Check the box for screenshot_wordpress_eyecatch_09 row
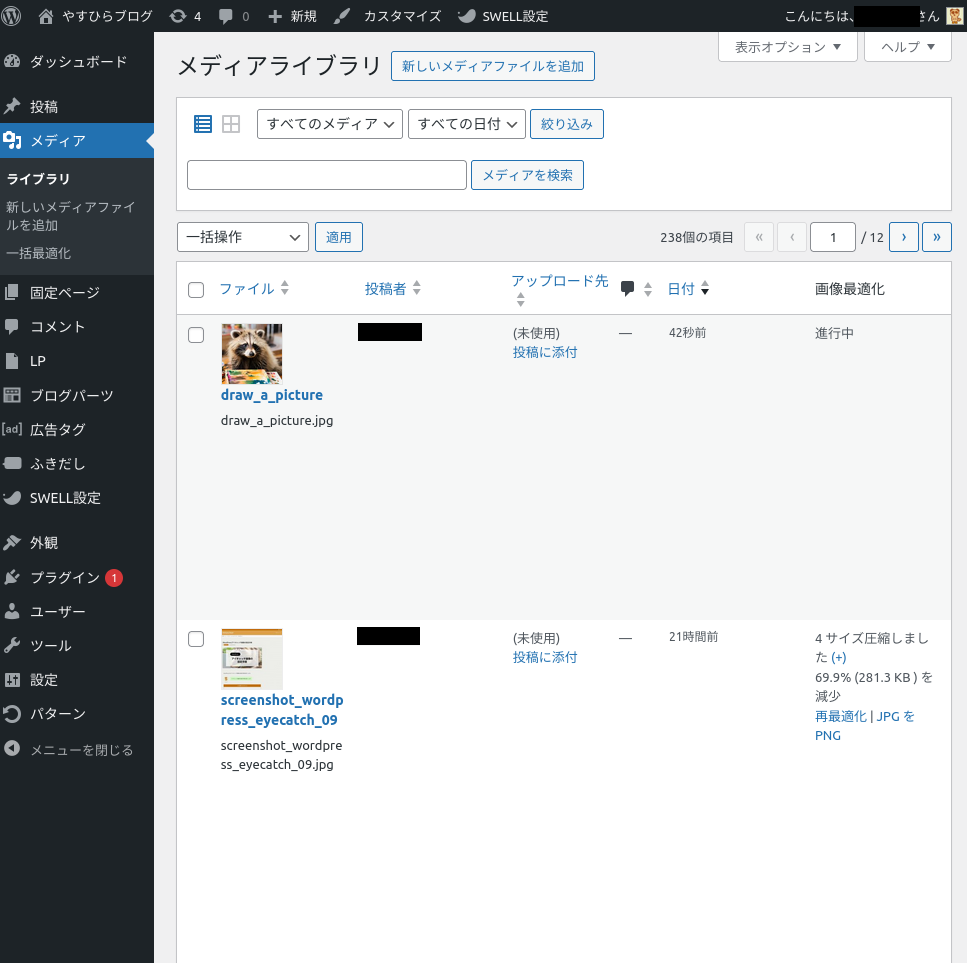The height and width of the screenshot is (963, 967). (196, 639)
